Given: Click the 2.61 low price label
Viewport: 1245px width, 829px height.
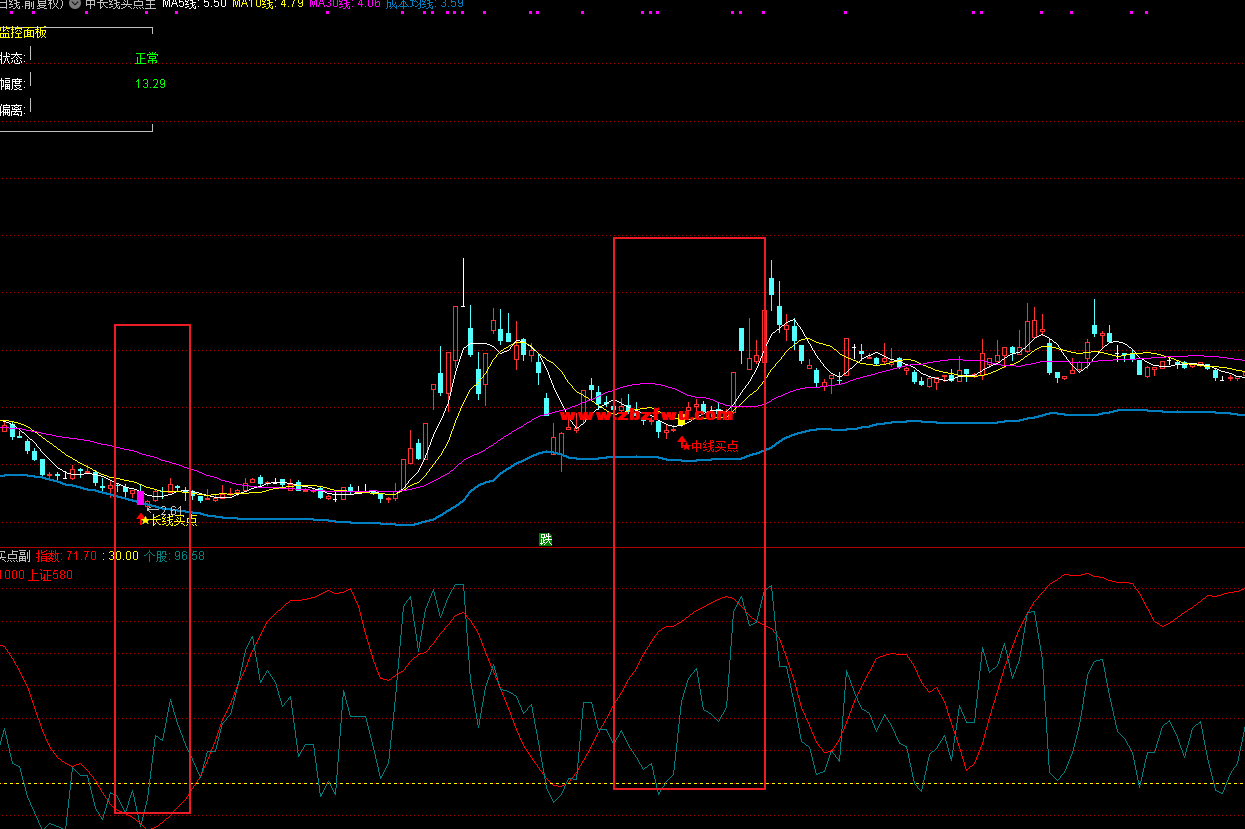Looking at the screenshot, I should 170,510.
